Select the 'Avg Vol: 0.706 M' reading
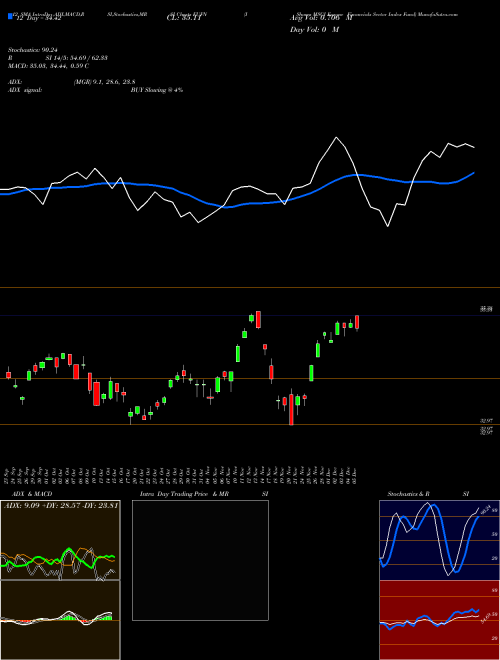The width and height of the screenshot is (500, 660). [x=321, y=18]
